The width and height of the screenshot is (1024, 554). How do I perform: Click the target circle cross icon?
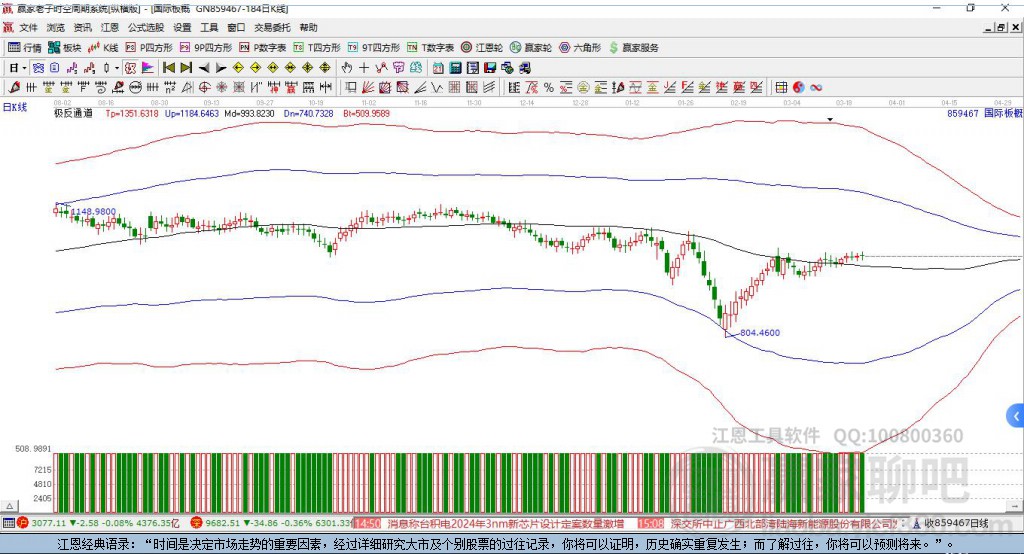[x=204, y=87]
